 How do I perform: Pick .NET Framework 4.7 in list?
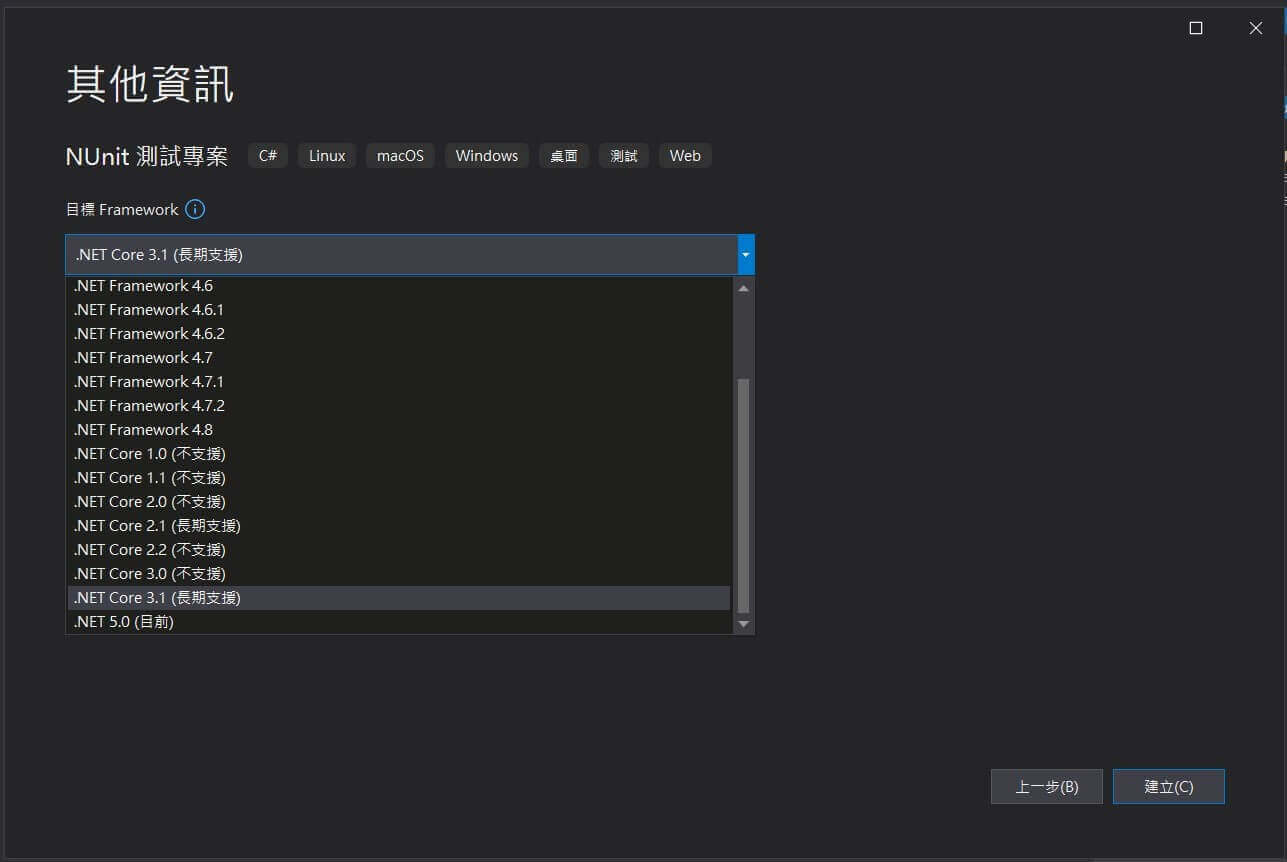(x=399, y=358)
